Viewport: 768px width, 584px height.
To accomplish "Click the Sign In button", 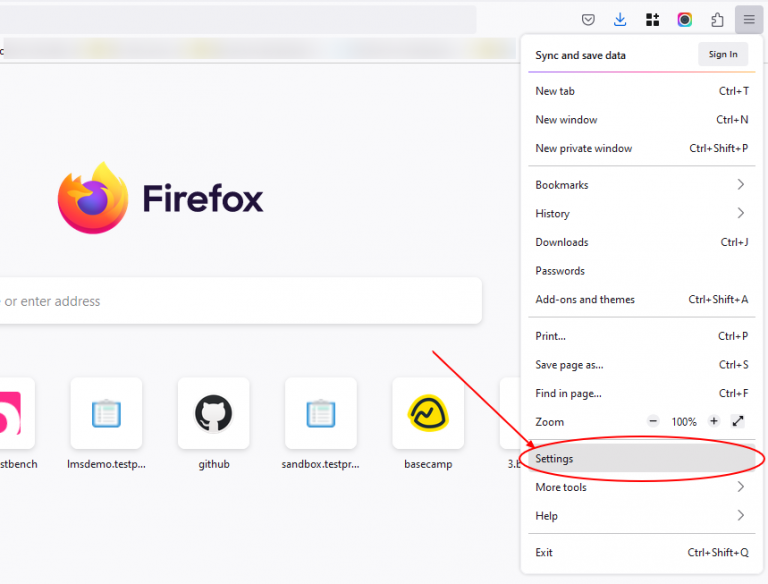I will (x=722, y=55).
